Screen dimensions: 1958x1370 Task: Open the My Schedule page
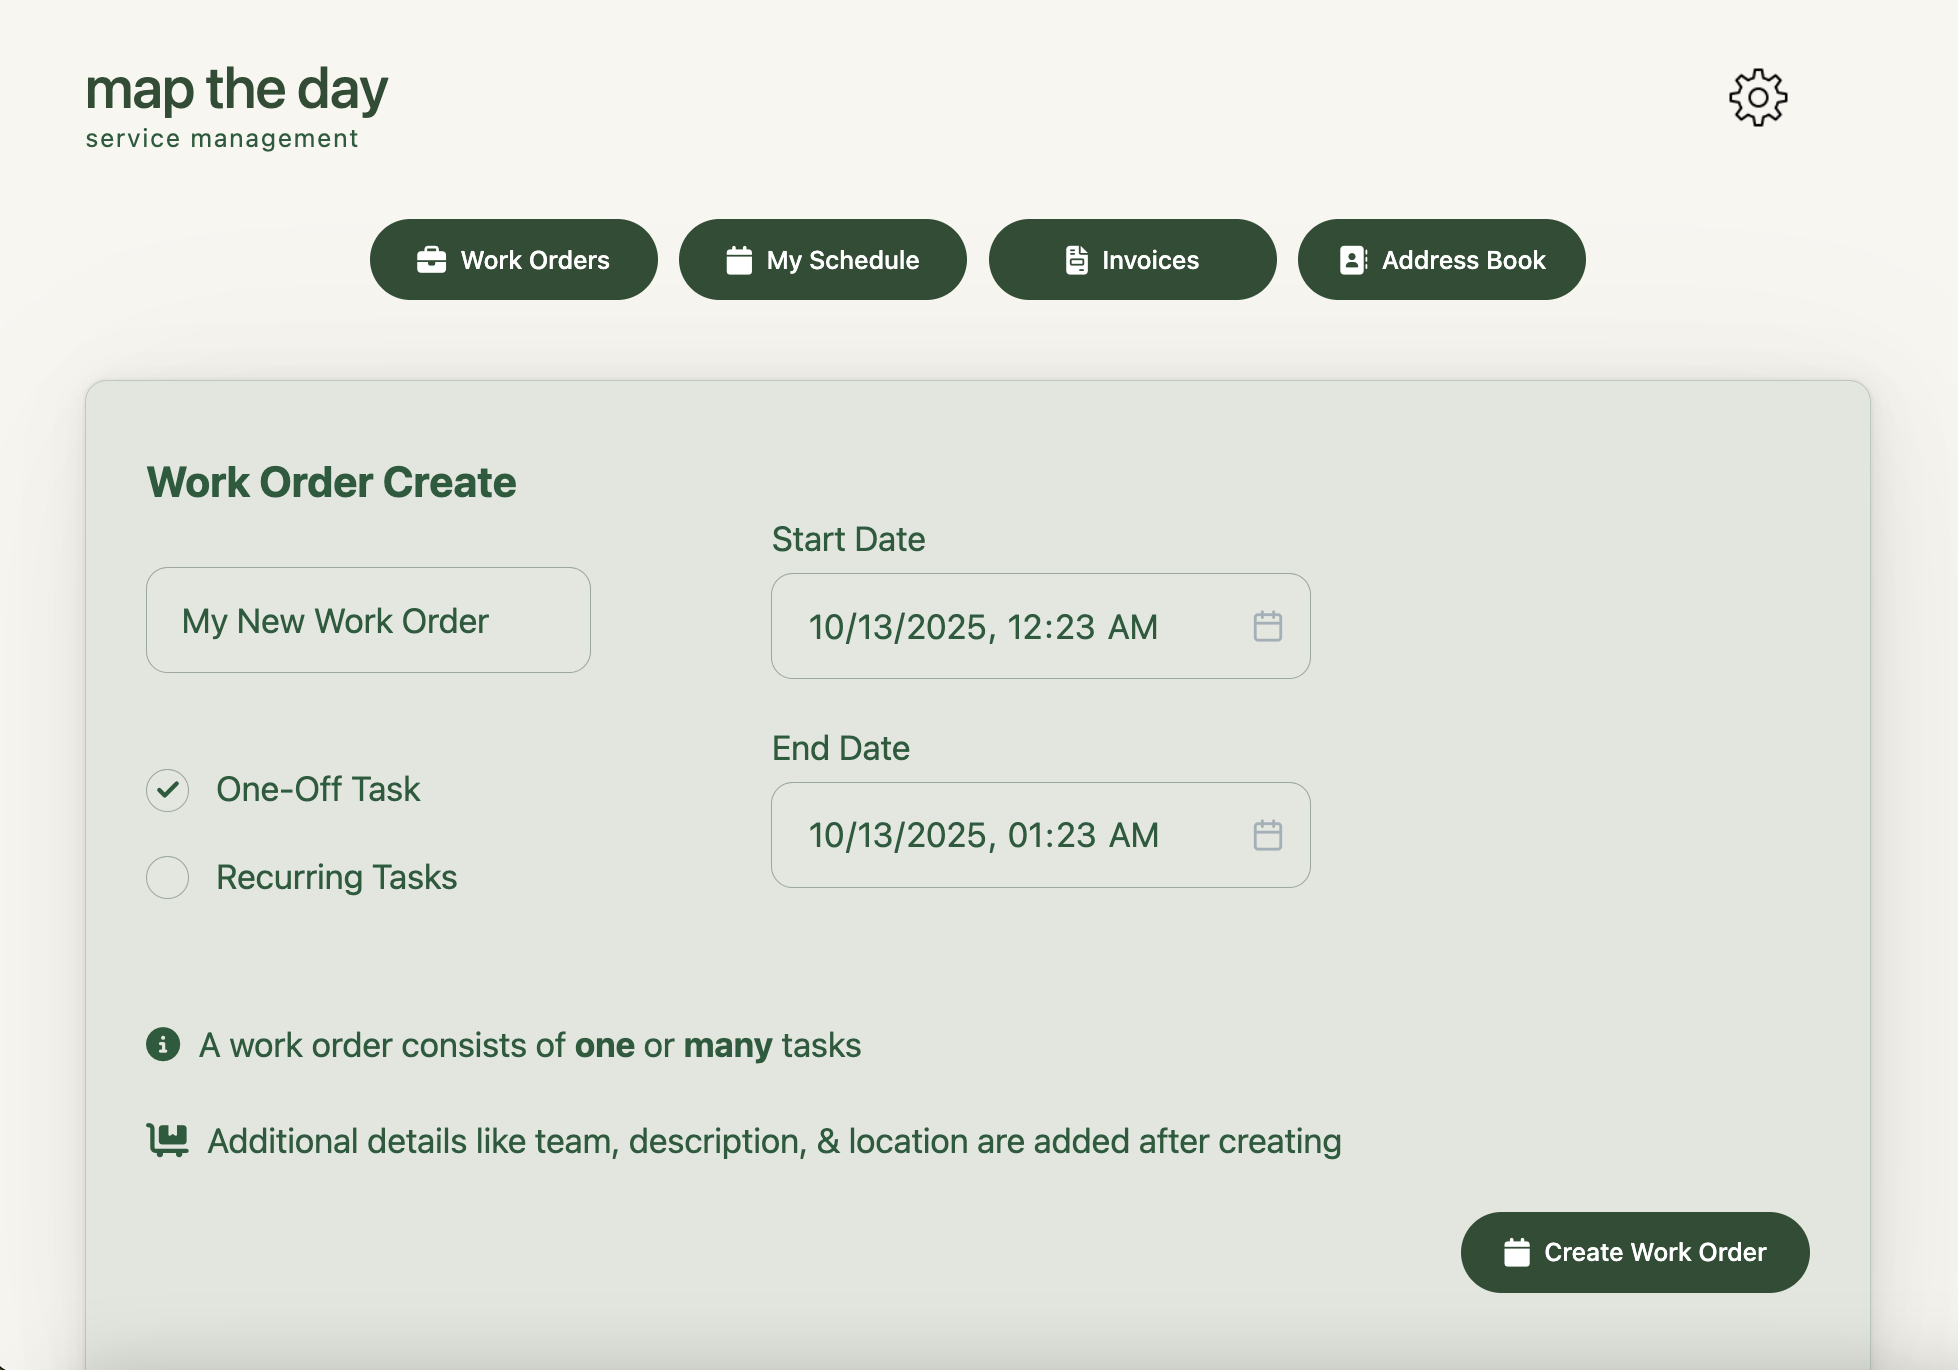pyautogui.click(x=823, y=260)
